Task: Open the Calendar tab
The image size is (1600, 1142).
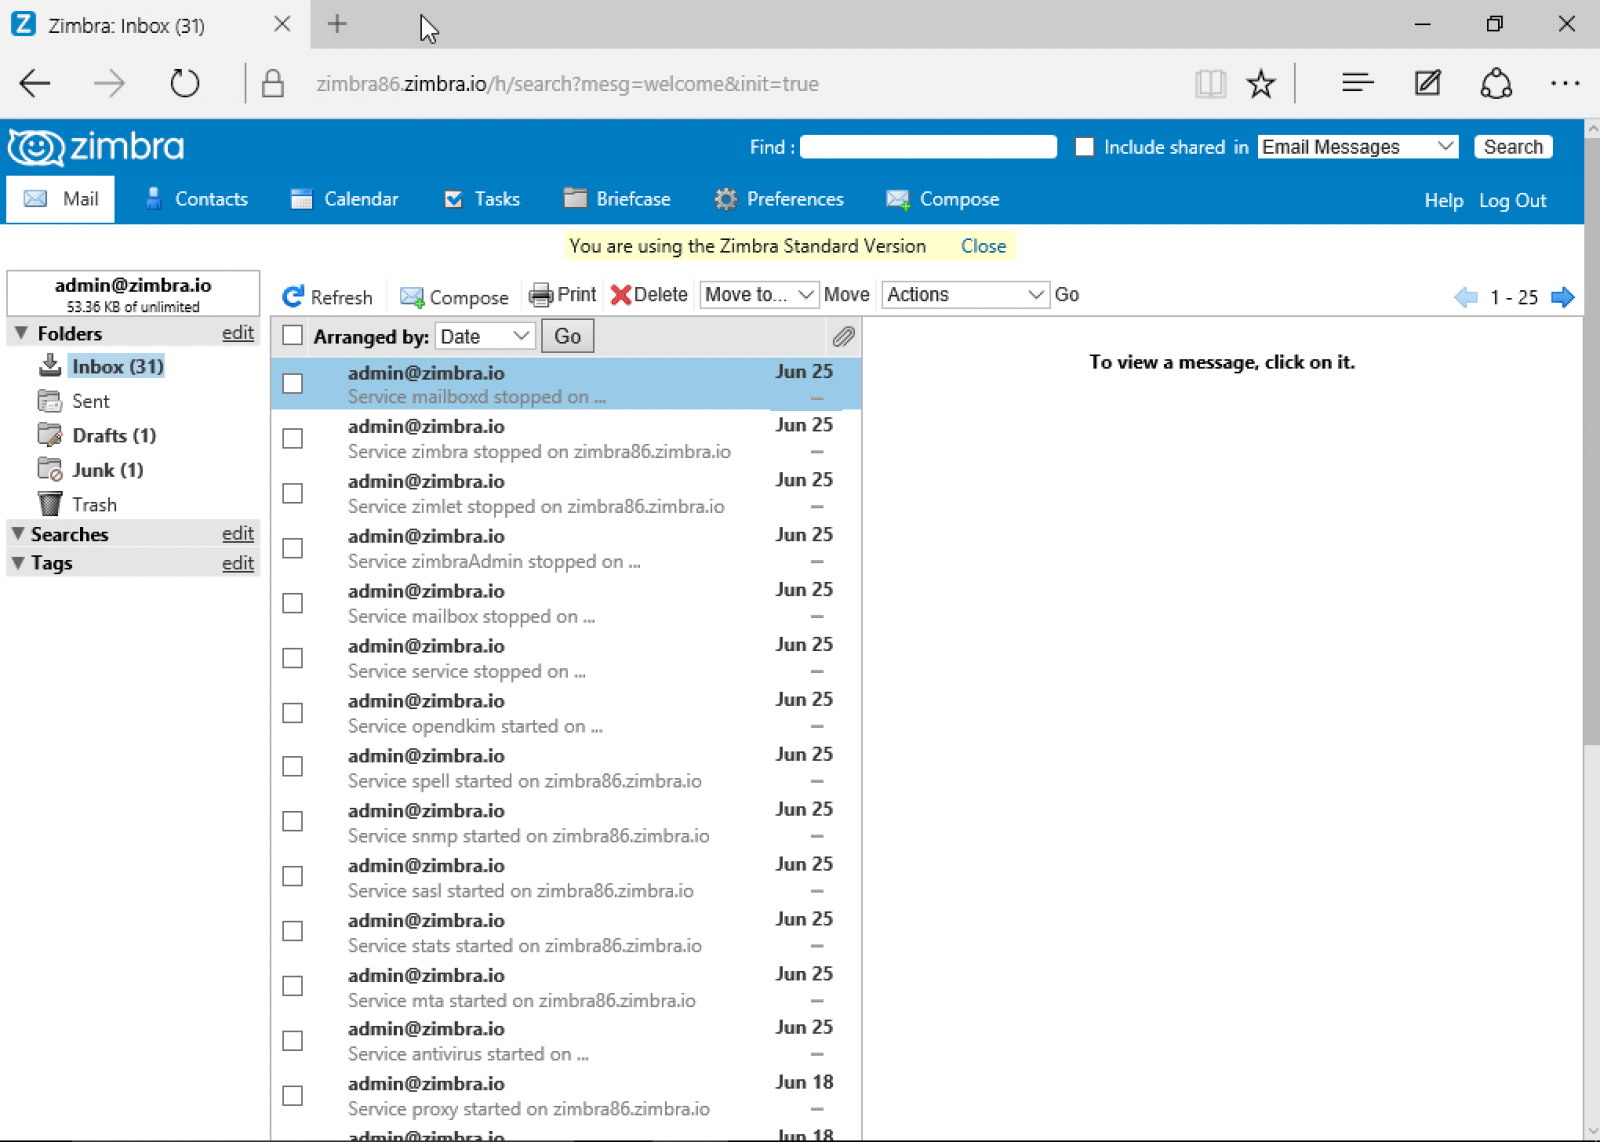Action: click(x=345, y=199)
